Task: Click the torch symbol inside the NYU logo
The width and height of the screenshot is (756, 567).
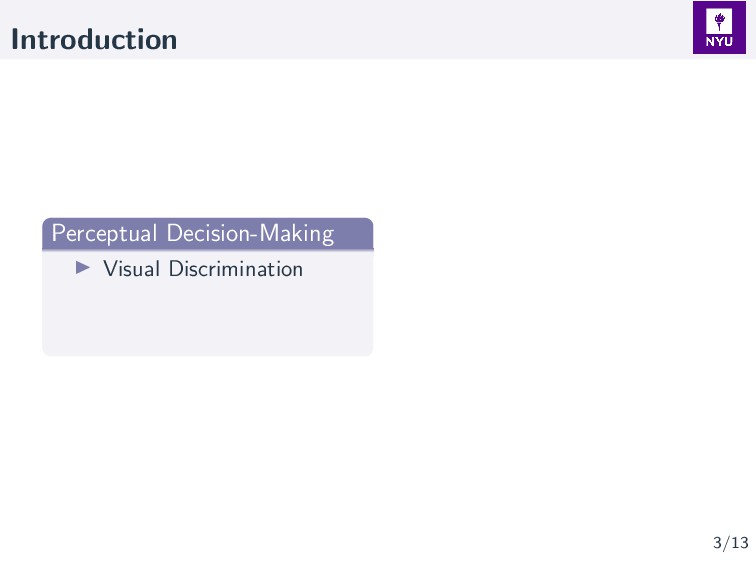Action: [x=719, y=21]
